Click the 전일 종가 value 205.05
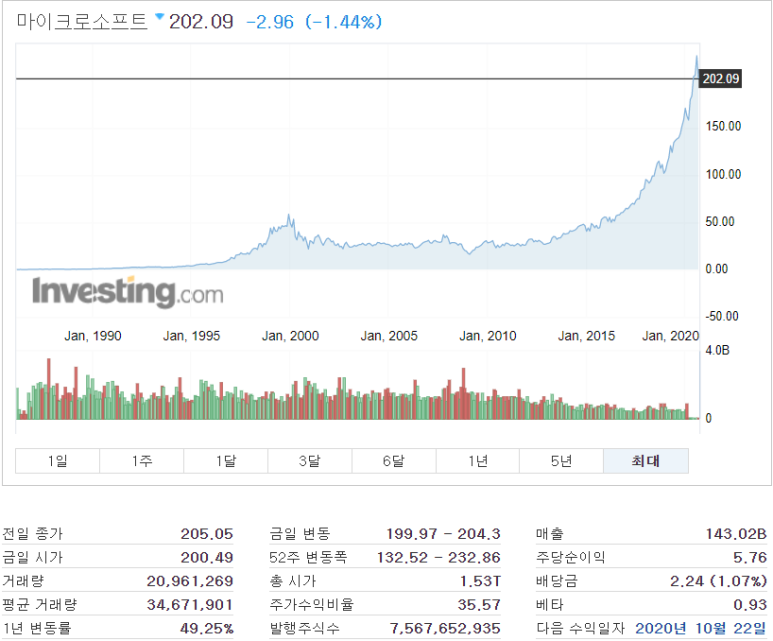The image size is (773, 641). pyautogui.click(x=207, y=534)
